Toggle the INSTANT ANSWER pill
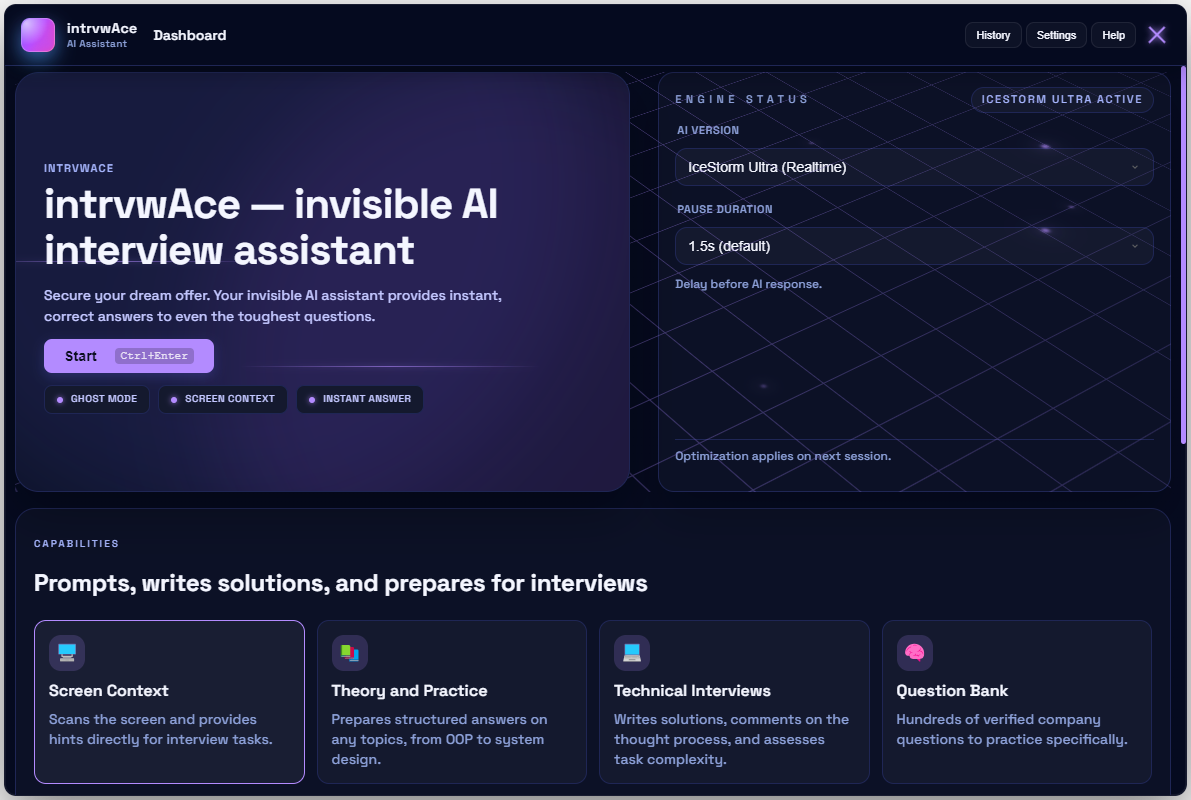 (x=359, y=399)
